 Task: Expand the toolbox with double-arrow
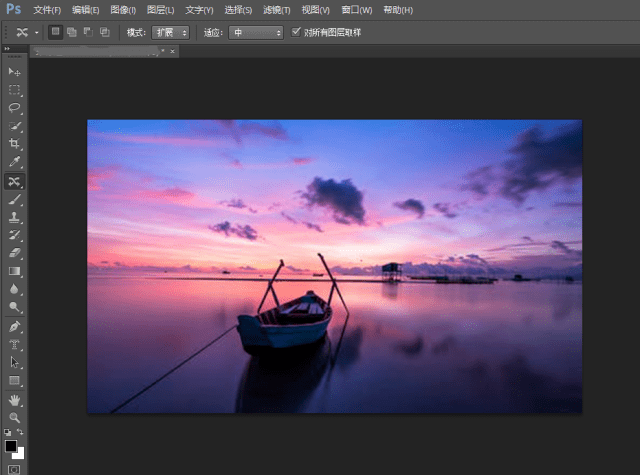(x=7, y=49)
